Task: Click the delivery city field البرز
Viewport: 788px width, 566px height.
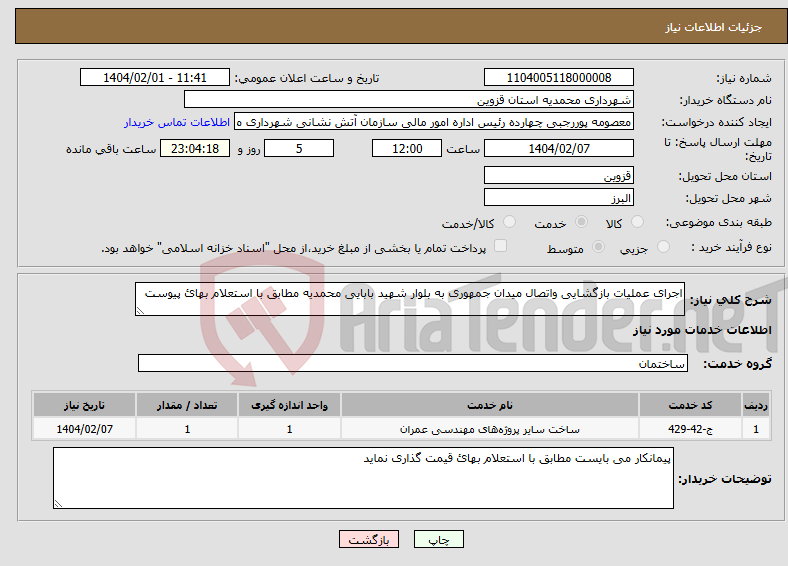Action: 559,197
